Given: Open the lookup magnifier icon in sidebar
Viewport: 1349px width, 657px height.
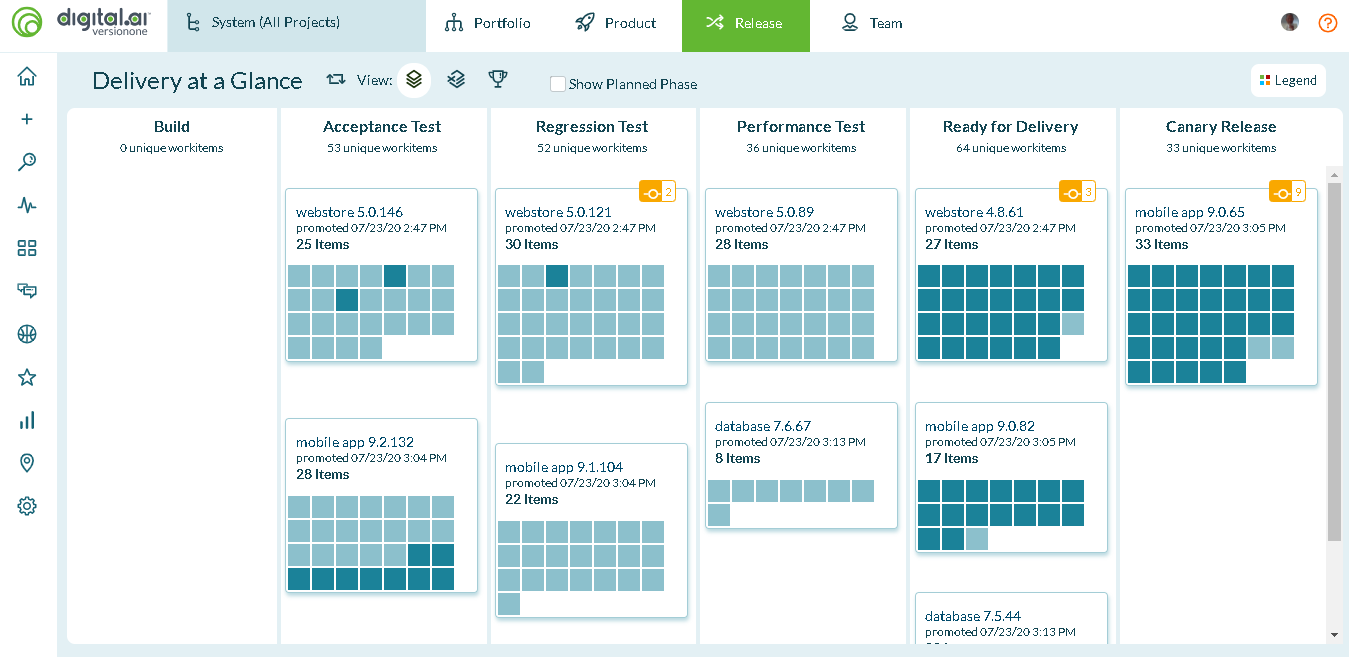Looking at the screenshot, I should 27,162.
